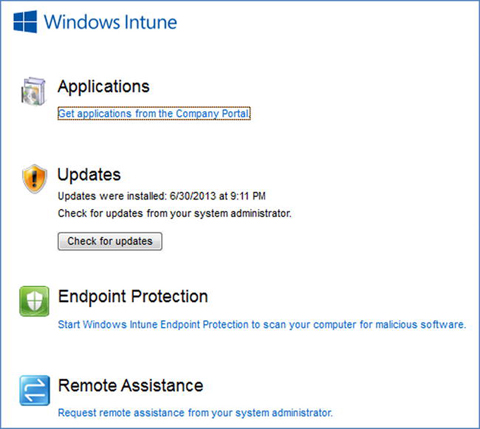Click the Windows Intune title text

110,22
